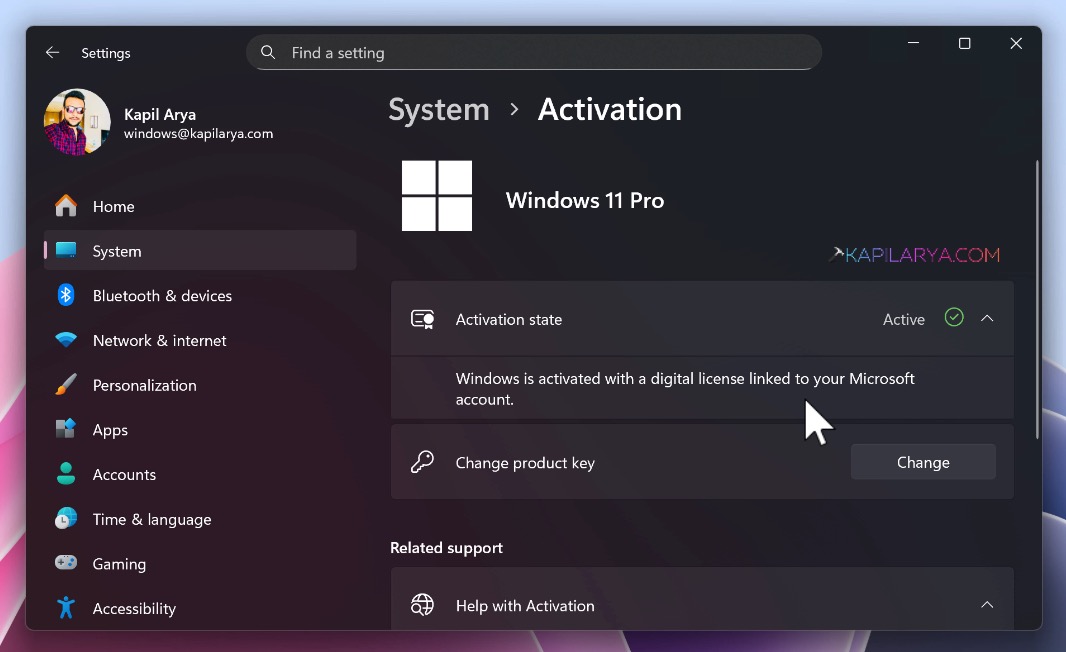Click the Activation state row label

(508, 320)
